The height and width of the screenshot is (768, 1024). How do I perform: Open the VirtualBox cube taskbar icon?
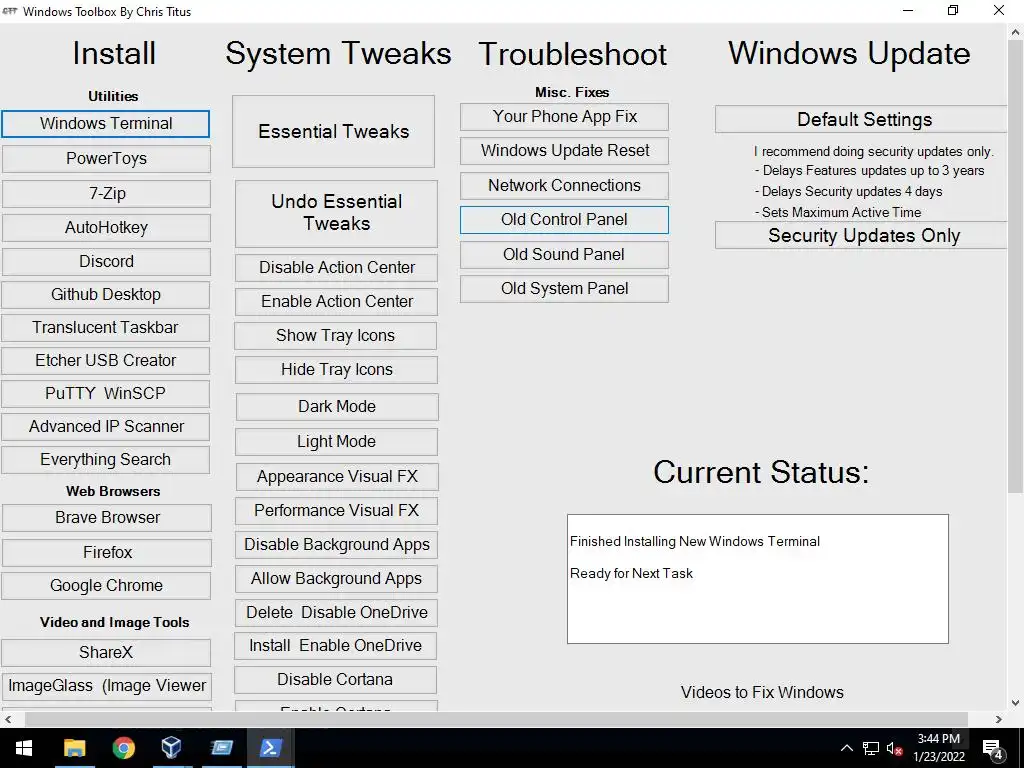click(x=172, y=748)
